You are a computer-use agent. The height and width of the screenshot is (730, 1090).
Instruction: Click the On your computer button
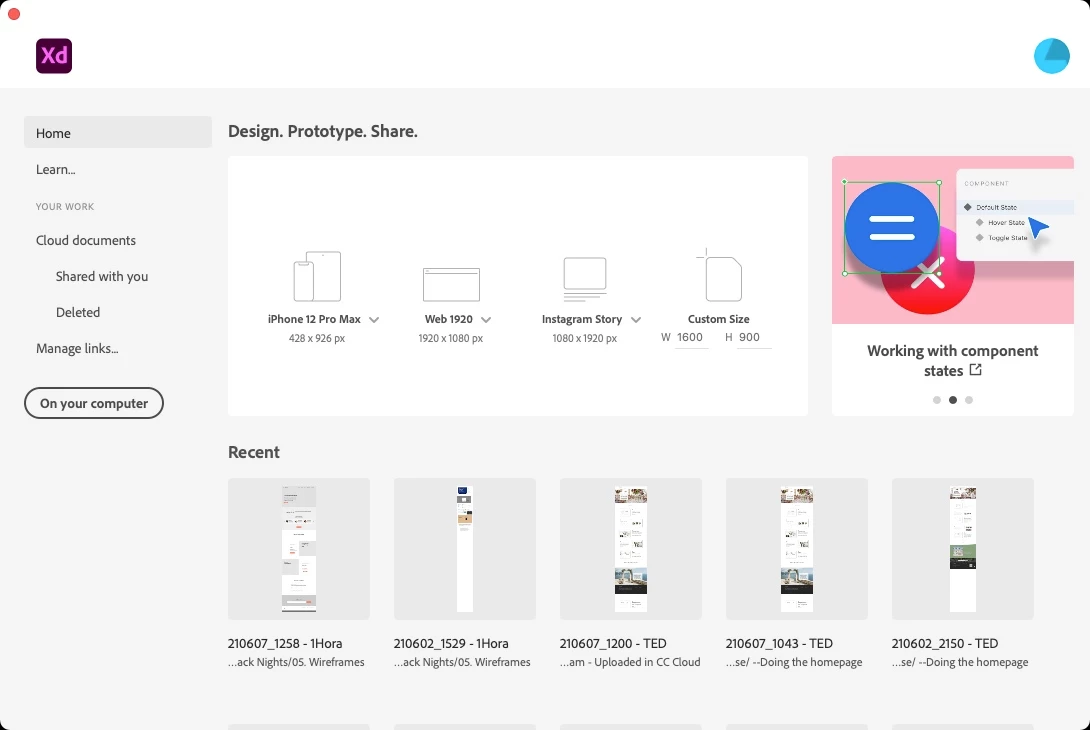pyautogui.click(x=94, y=403)
